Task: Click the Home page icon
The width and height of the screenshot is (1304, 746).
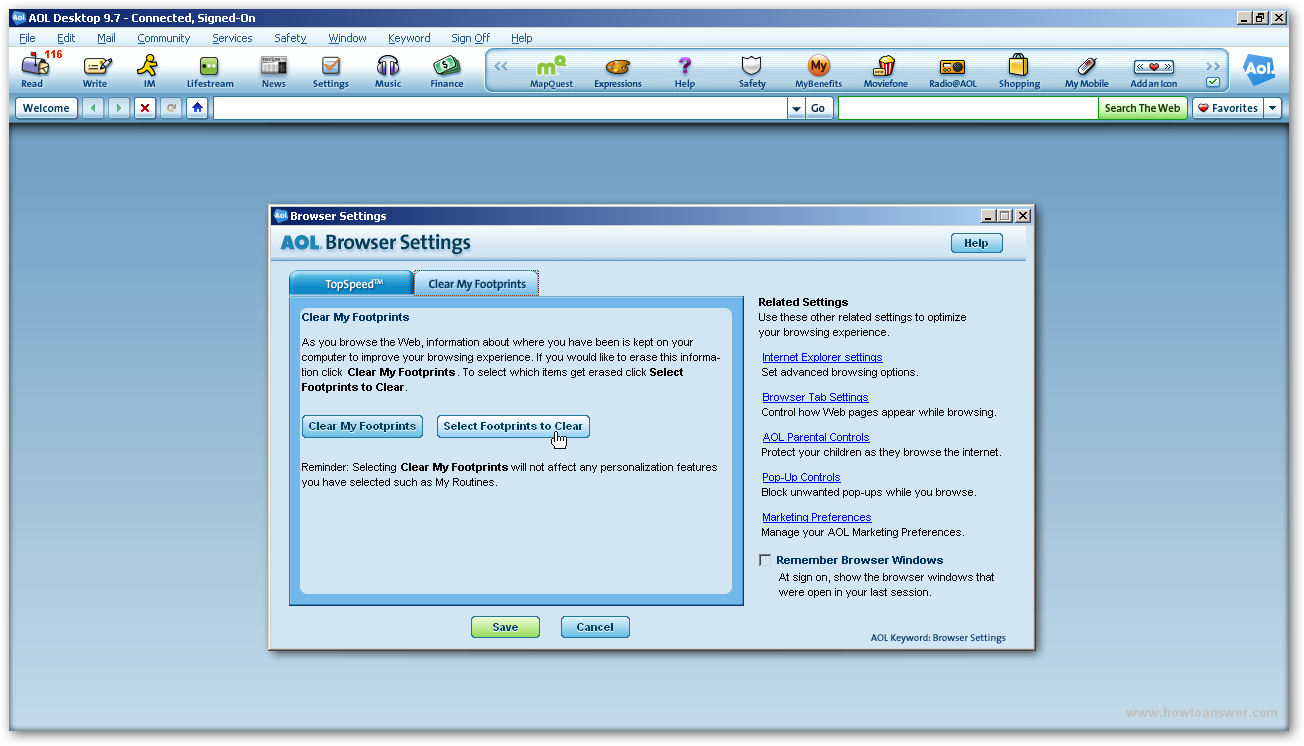Action: [198, 108]
